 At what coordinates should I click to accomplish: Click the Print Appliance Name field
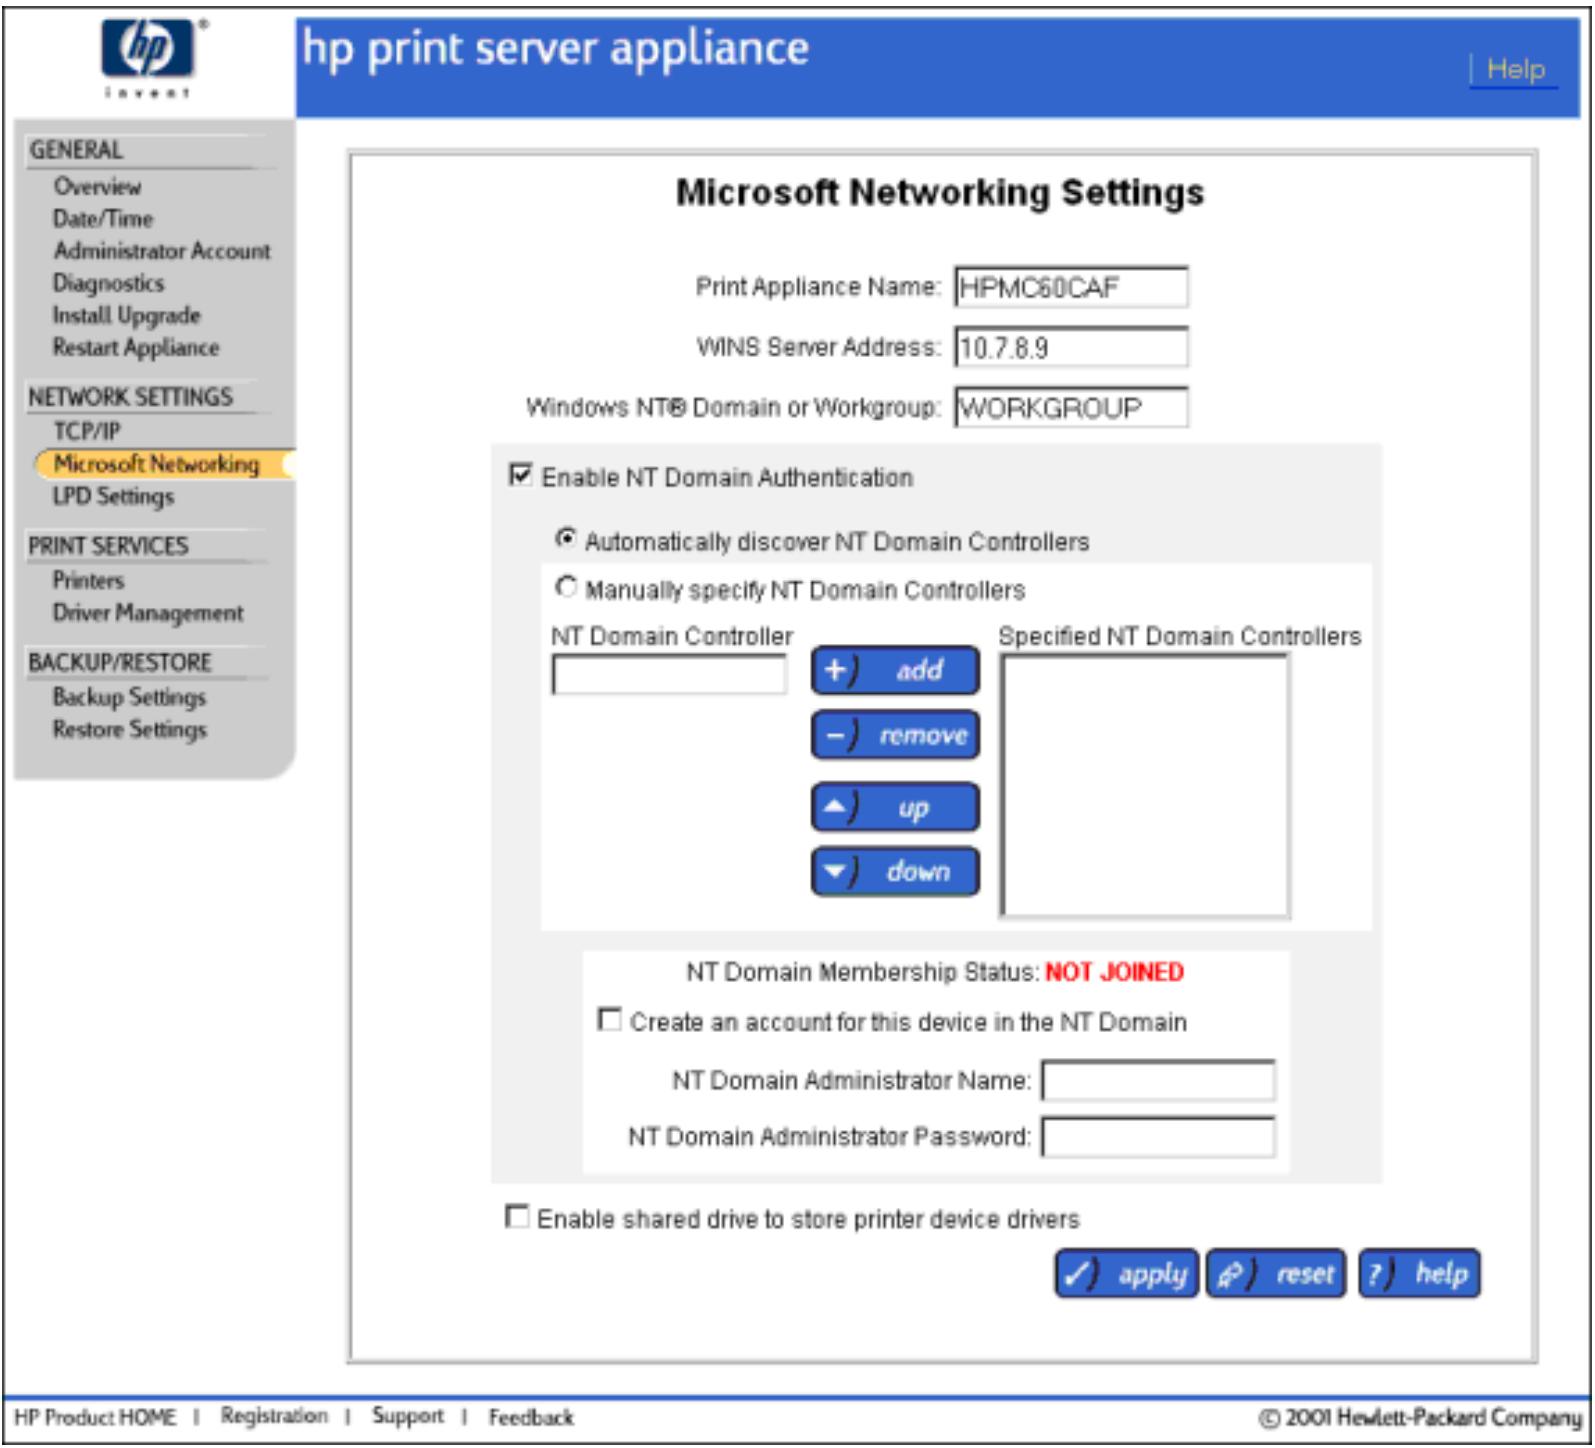[1071, 287]
